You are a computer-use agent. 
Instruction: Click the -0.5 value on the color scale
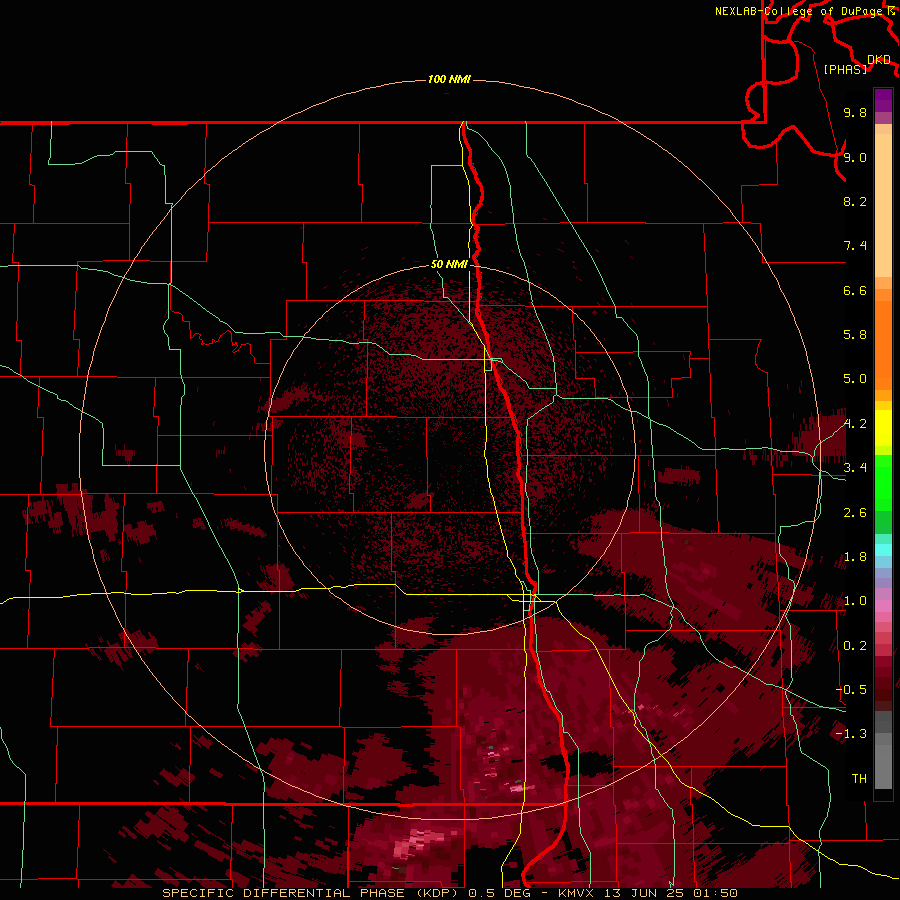click(x=851, y=690)
